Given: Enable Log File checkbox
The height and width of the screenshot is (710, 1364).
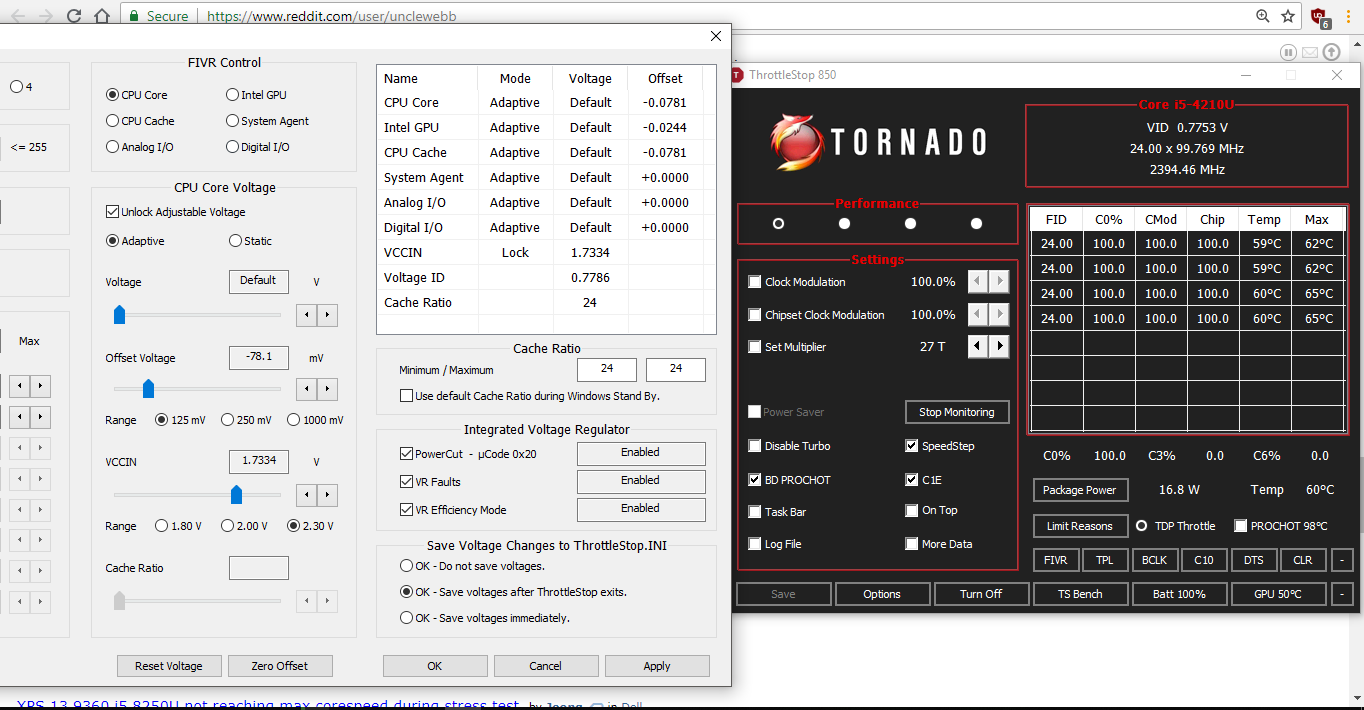Looking at the screenshot, I should coord(755,544).
